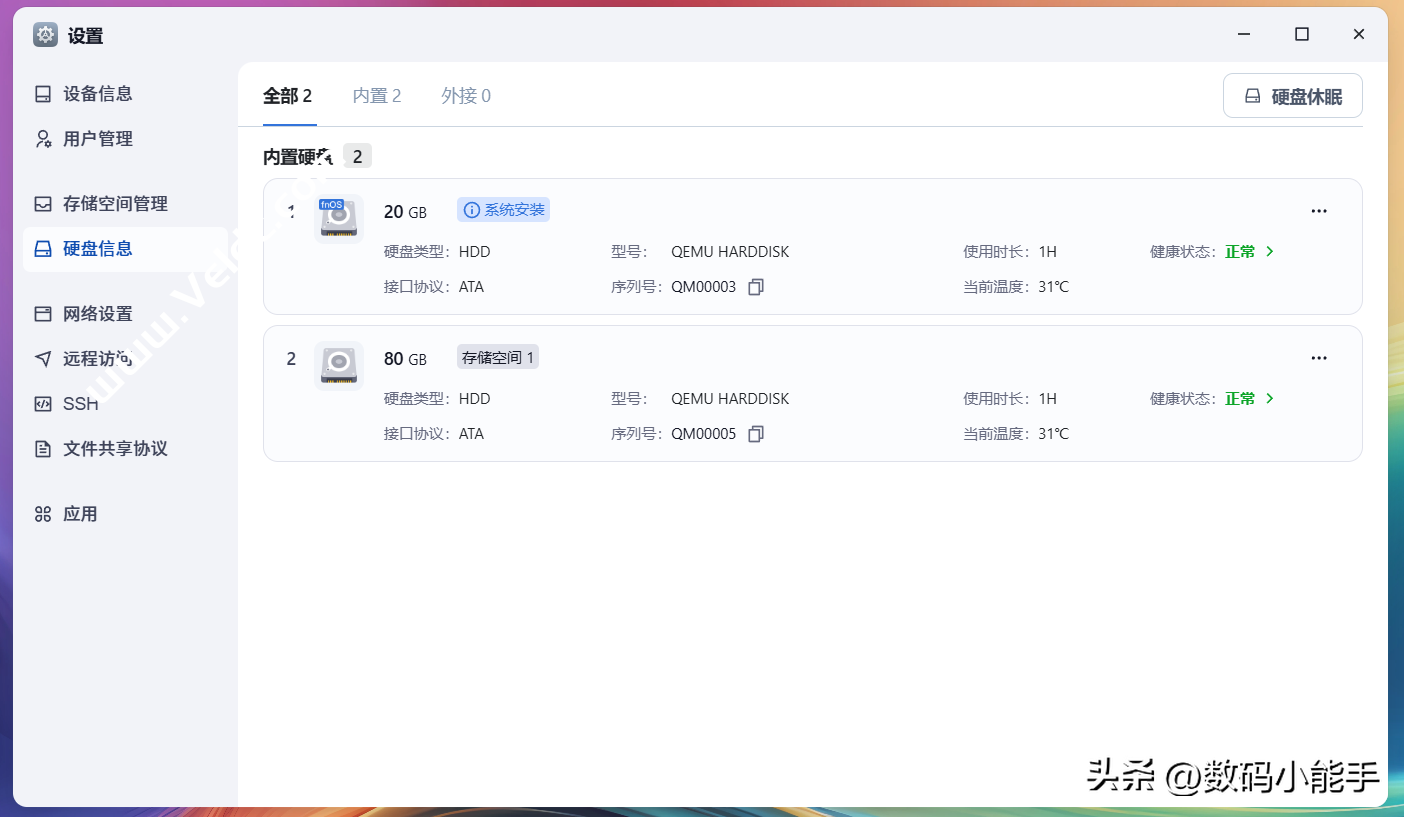Open 应用 section in sidebar
The height and width of the screenshot is (817, 1404).
(x=80, y=514)
